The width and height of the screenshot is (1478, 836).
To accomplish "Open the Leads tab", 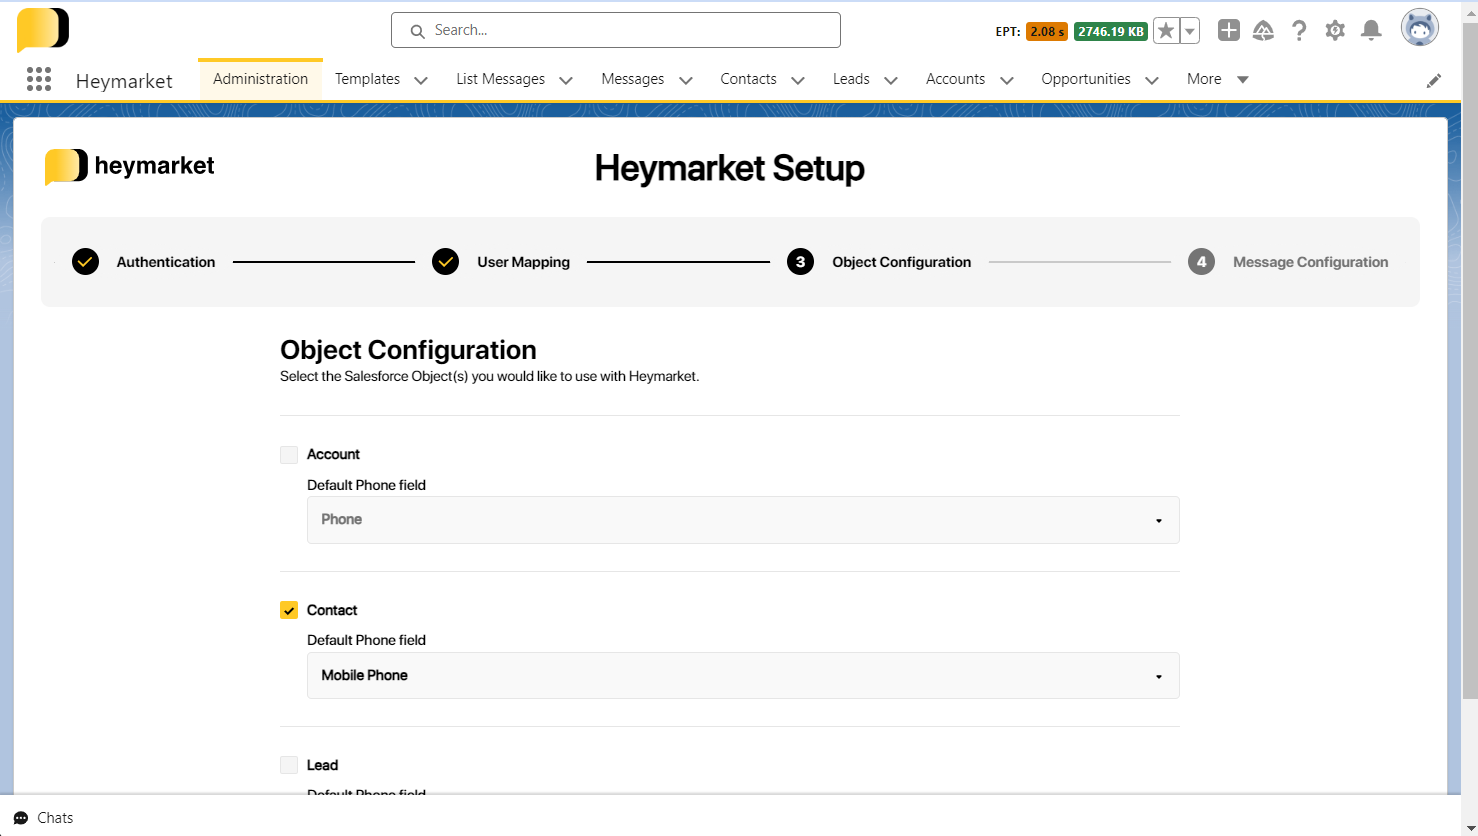I will click(x=851, y=79).
